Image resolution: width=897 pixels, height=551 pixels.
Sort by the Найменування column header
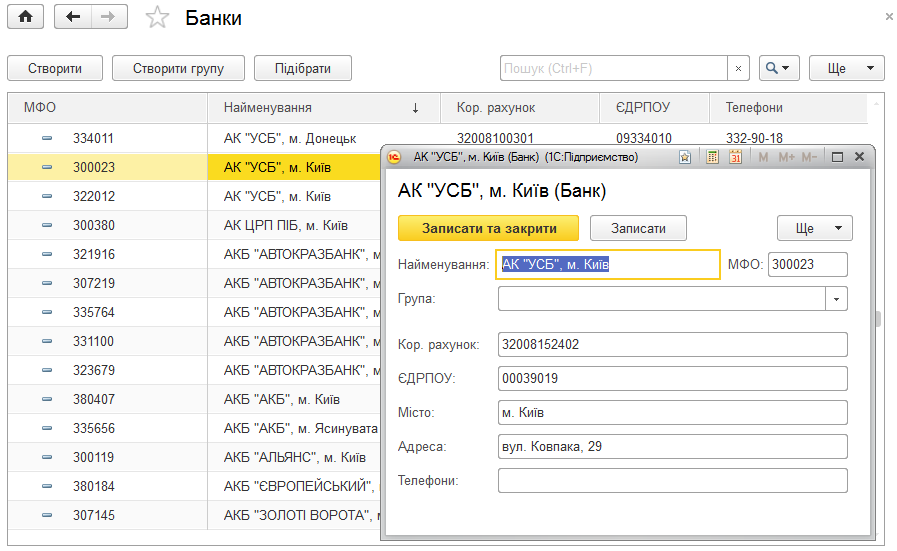(324, 108)
